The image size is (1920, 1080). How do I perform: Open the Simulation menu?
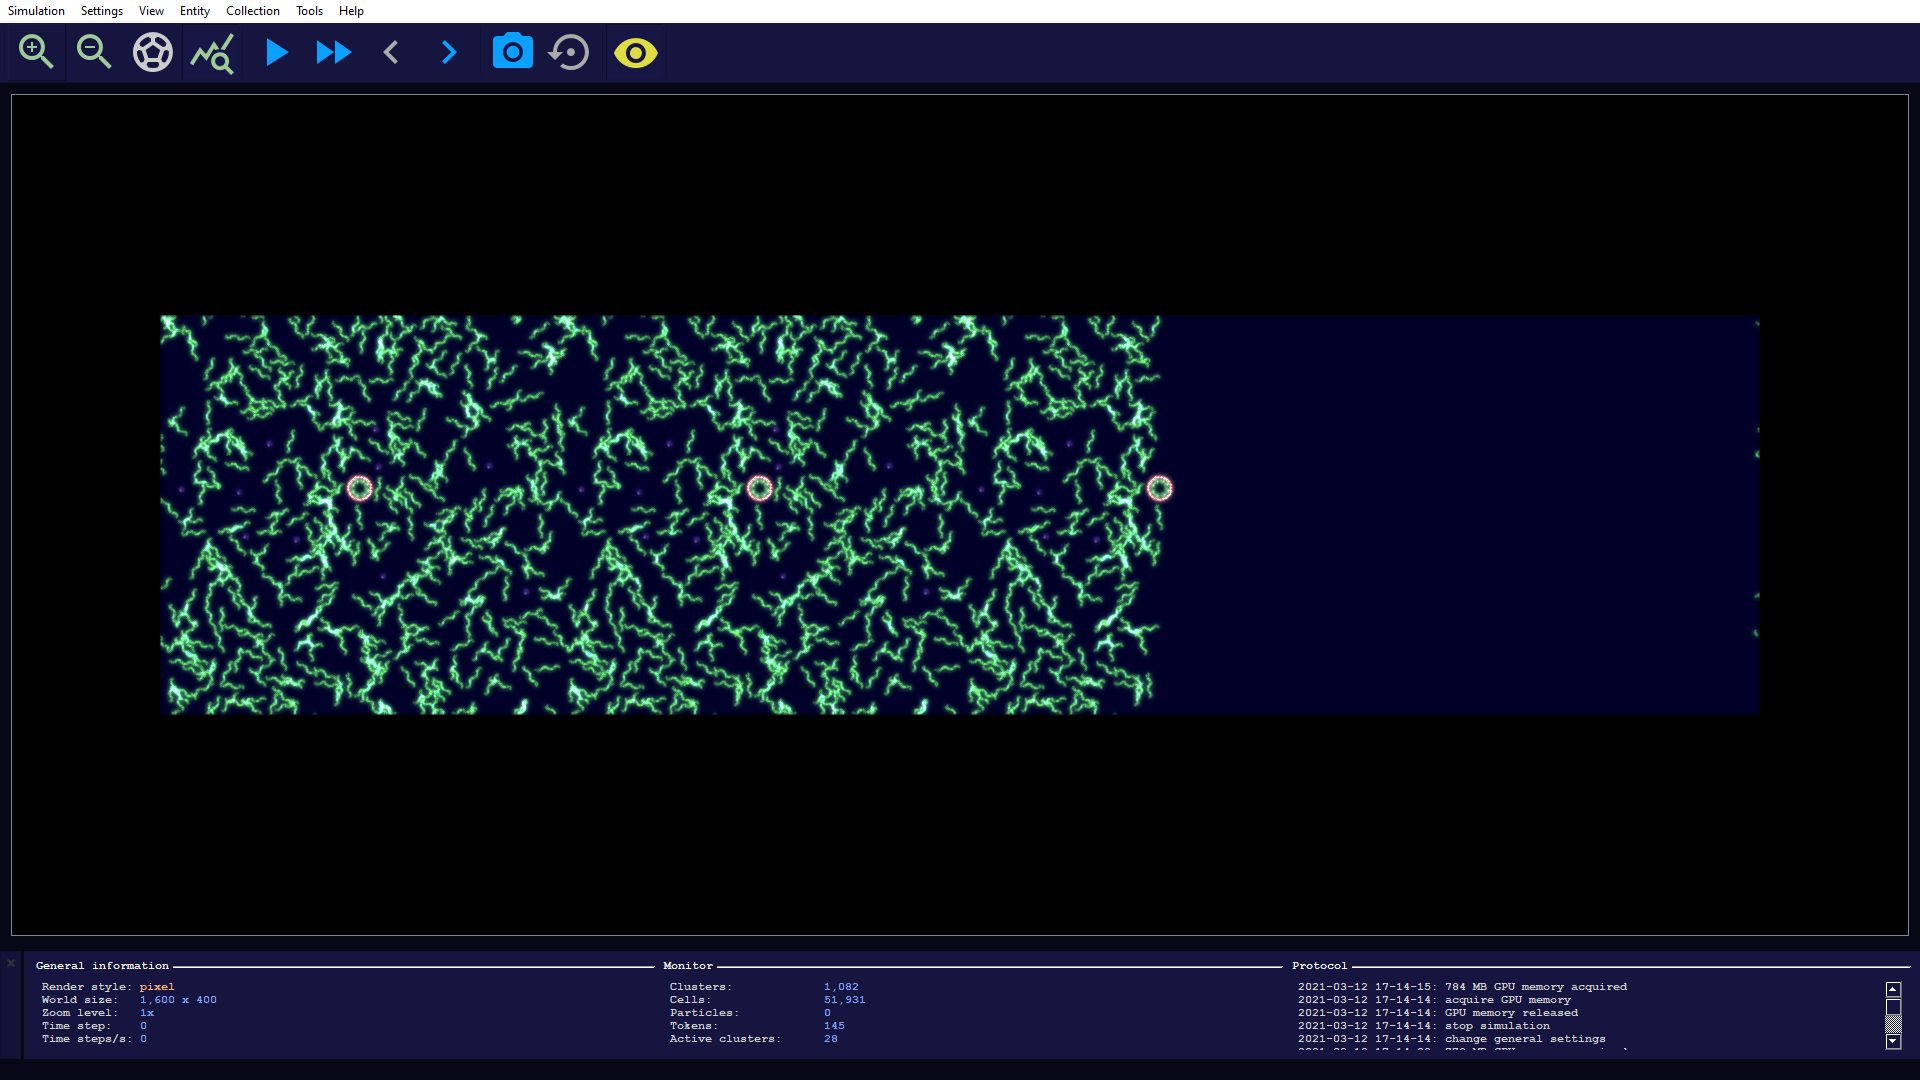tap(36, 11)
